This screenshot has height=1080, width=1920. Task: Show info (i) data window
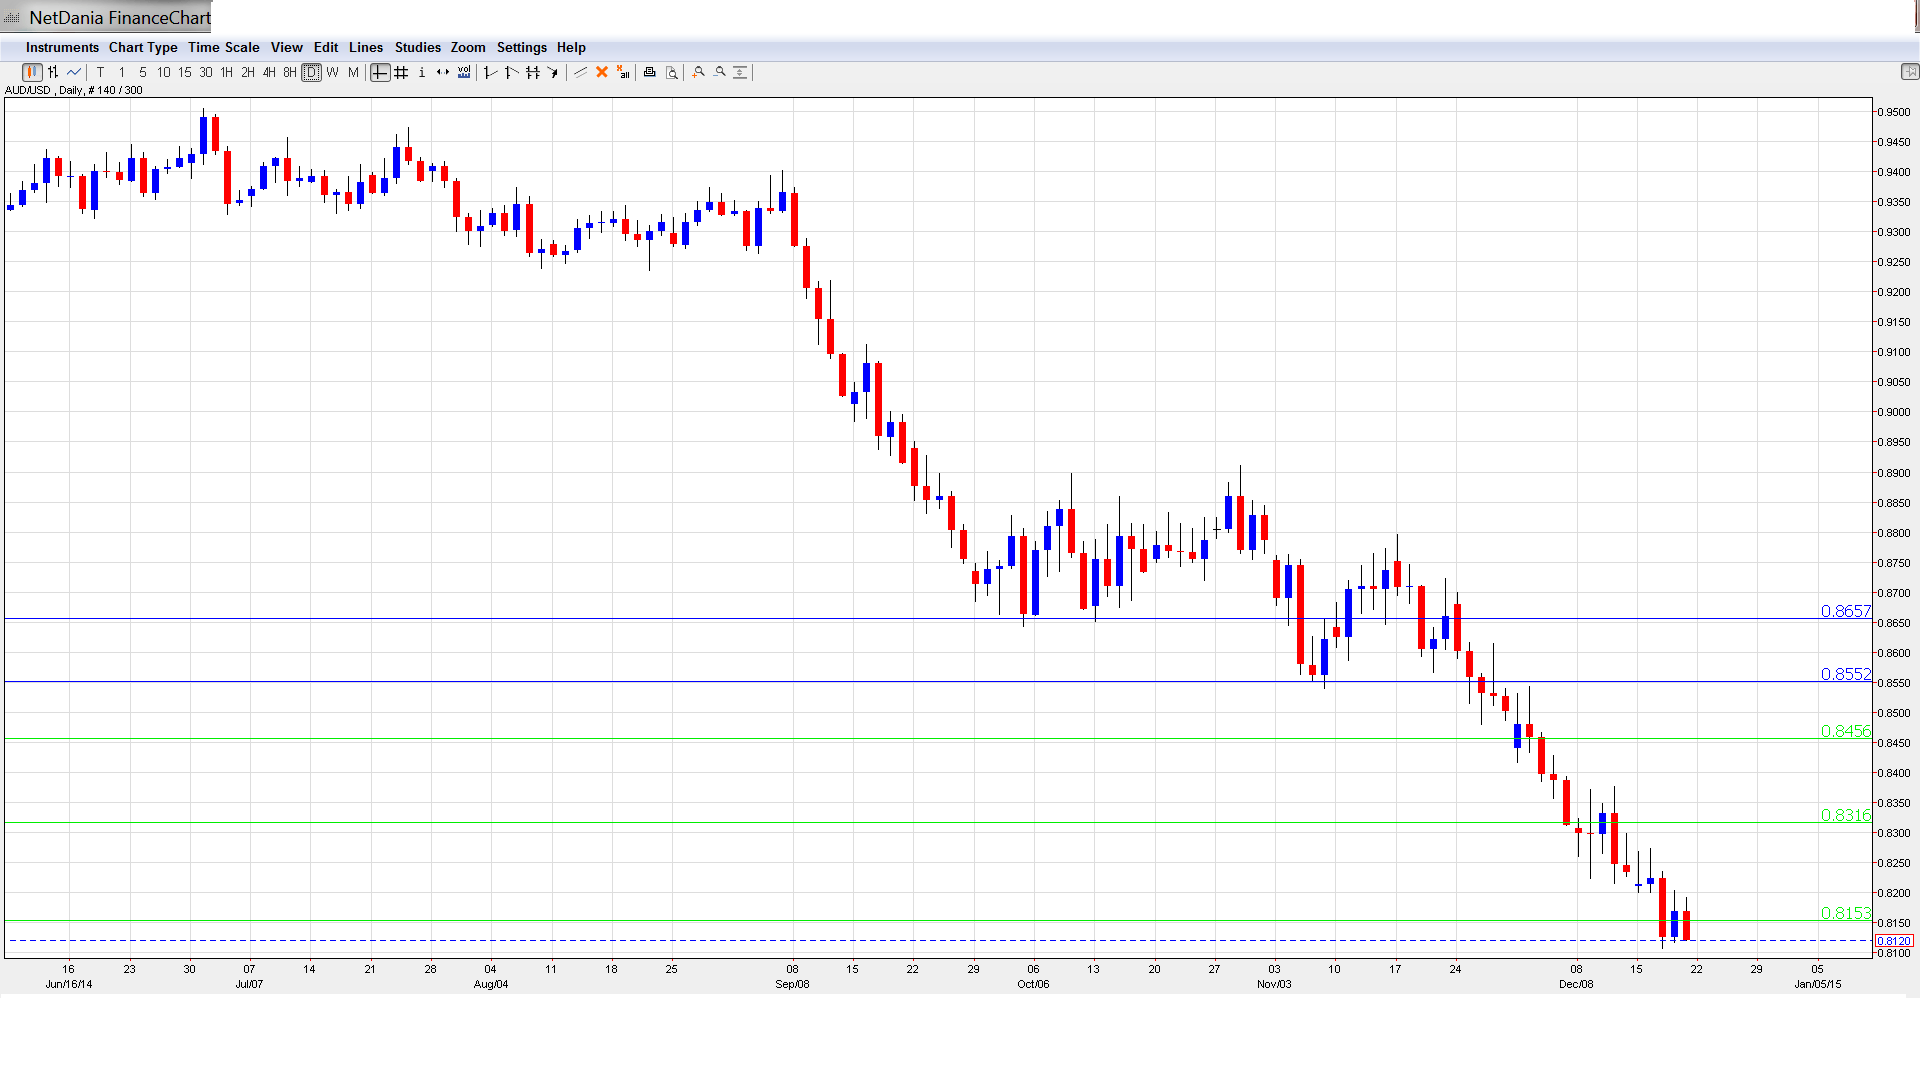point(422,72)
